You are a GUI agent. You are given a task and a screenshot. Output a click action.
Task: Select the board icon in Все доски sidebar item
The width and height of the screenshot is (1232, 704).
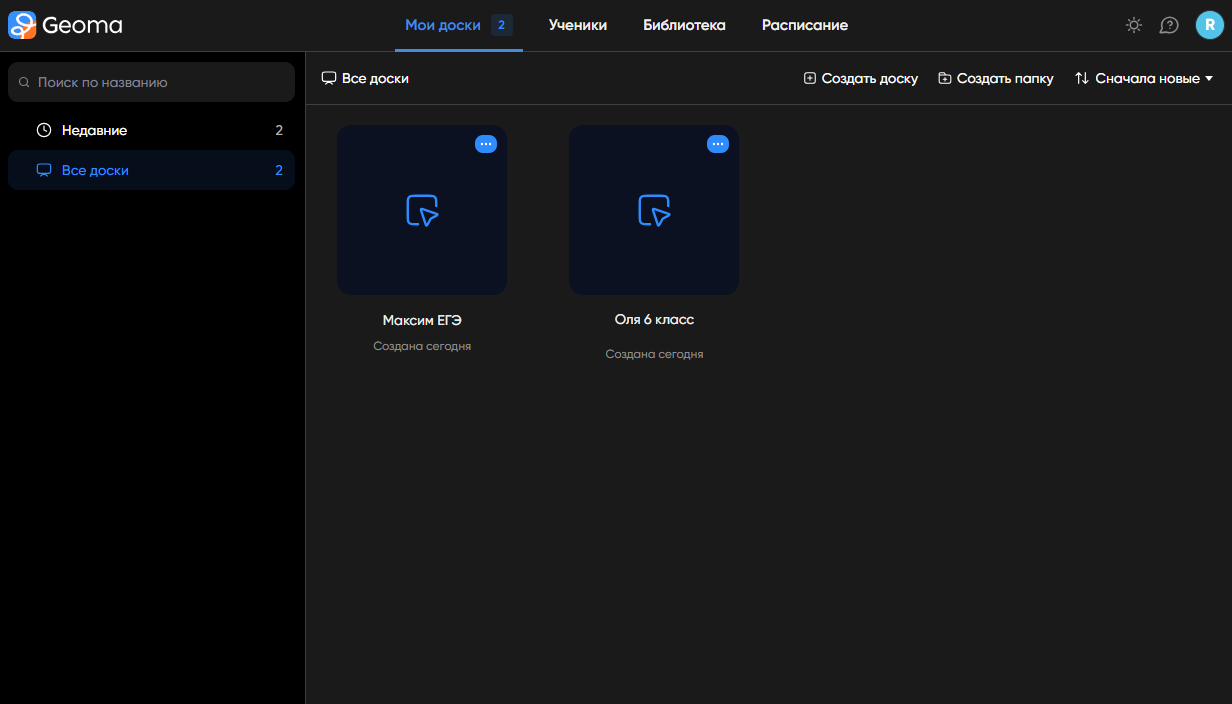pyautogui.click(x=44, y=170)
